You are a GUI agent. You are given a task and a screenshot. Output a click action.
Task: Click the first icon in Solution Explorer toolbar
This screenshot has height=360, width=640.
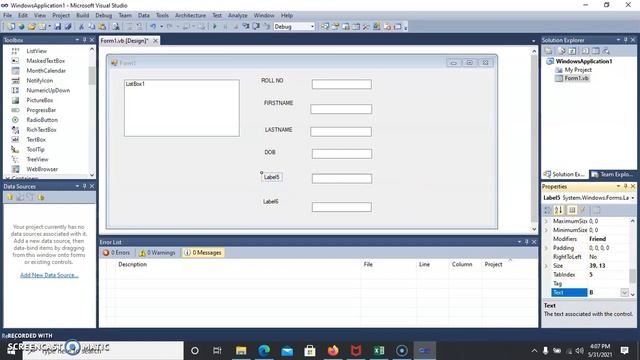(549, 51)
